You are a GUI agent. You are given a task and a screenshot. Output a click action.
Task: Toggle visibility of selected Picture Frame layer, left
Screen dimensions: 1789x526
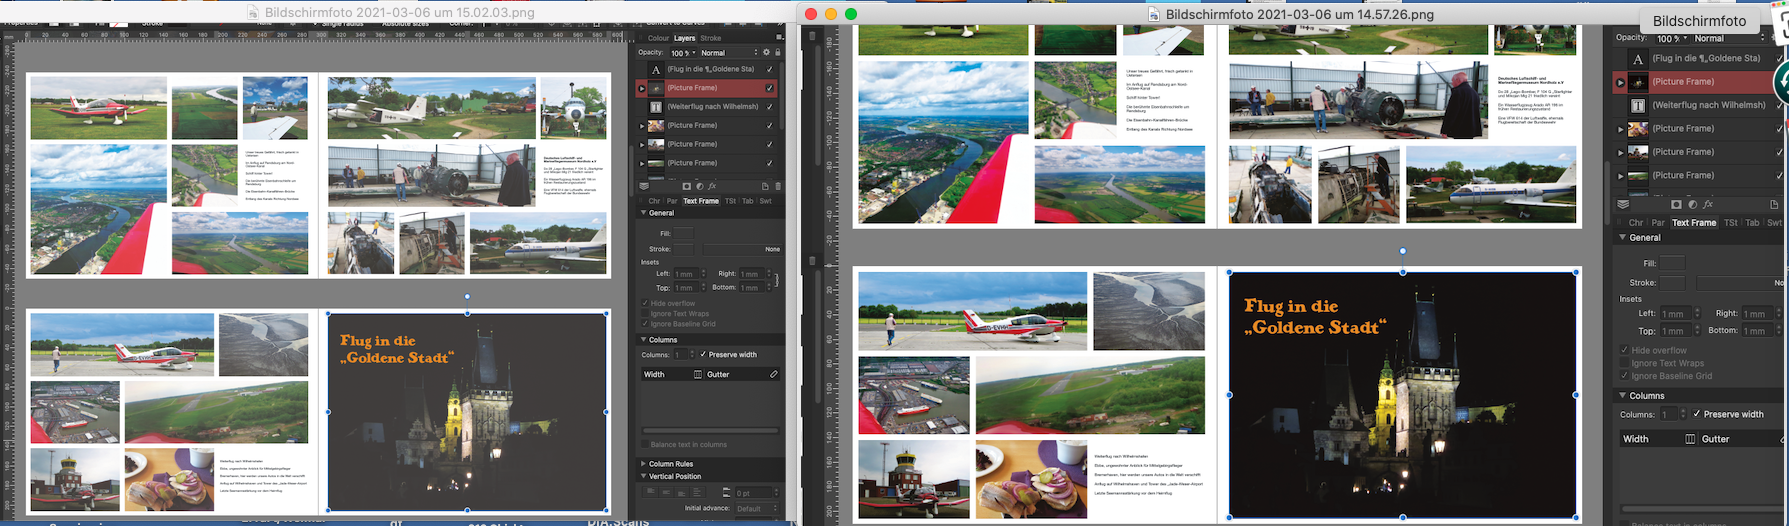tap(769, 88)
